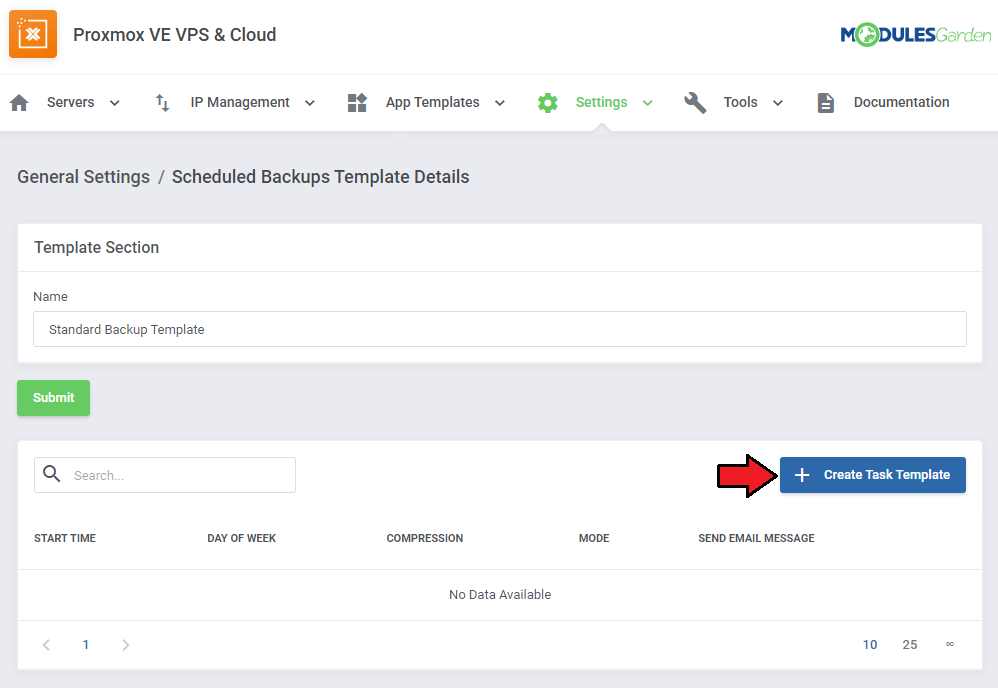The height and width of the screenshot is (688, 998).
Task: Click the magnifier icon in search box
Action: click(x=52, y=474)
